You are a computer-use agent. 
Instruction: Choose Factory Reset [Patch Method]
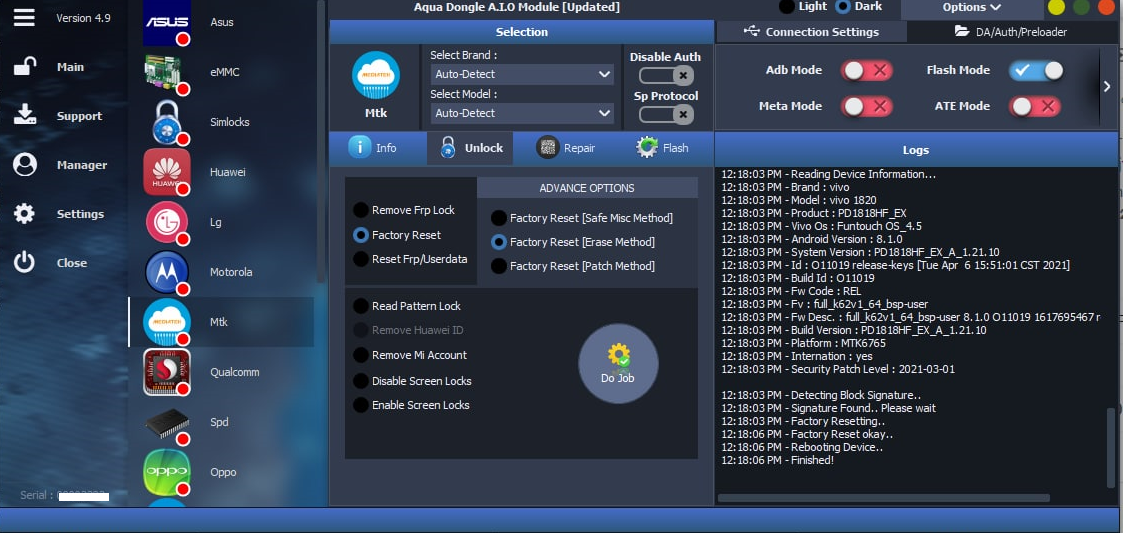498,266
